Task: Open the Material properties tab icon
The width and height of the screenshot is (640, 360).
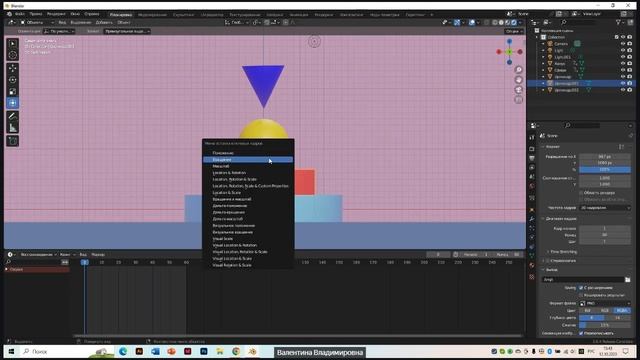Action: coord(531,266)
